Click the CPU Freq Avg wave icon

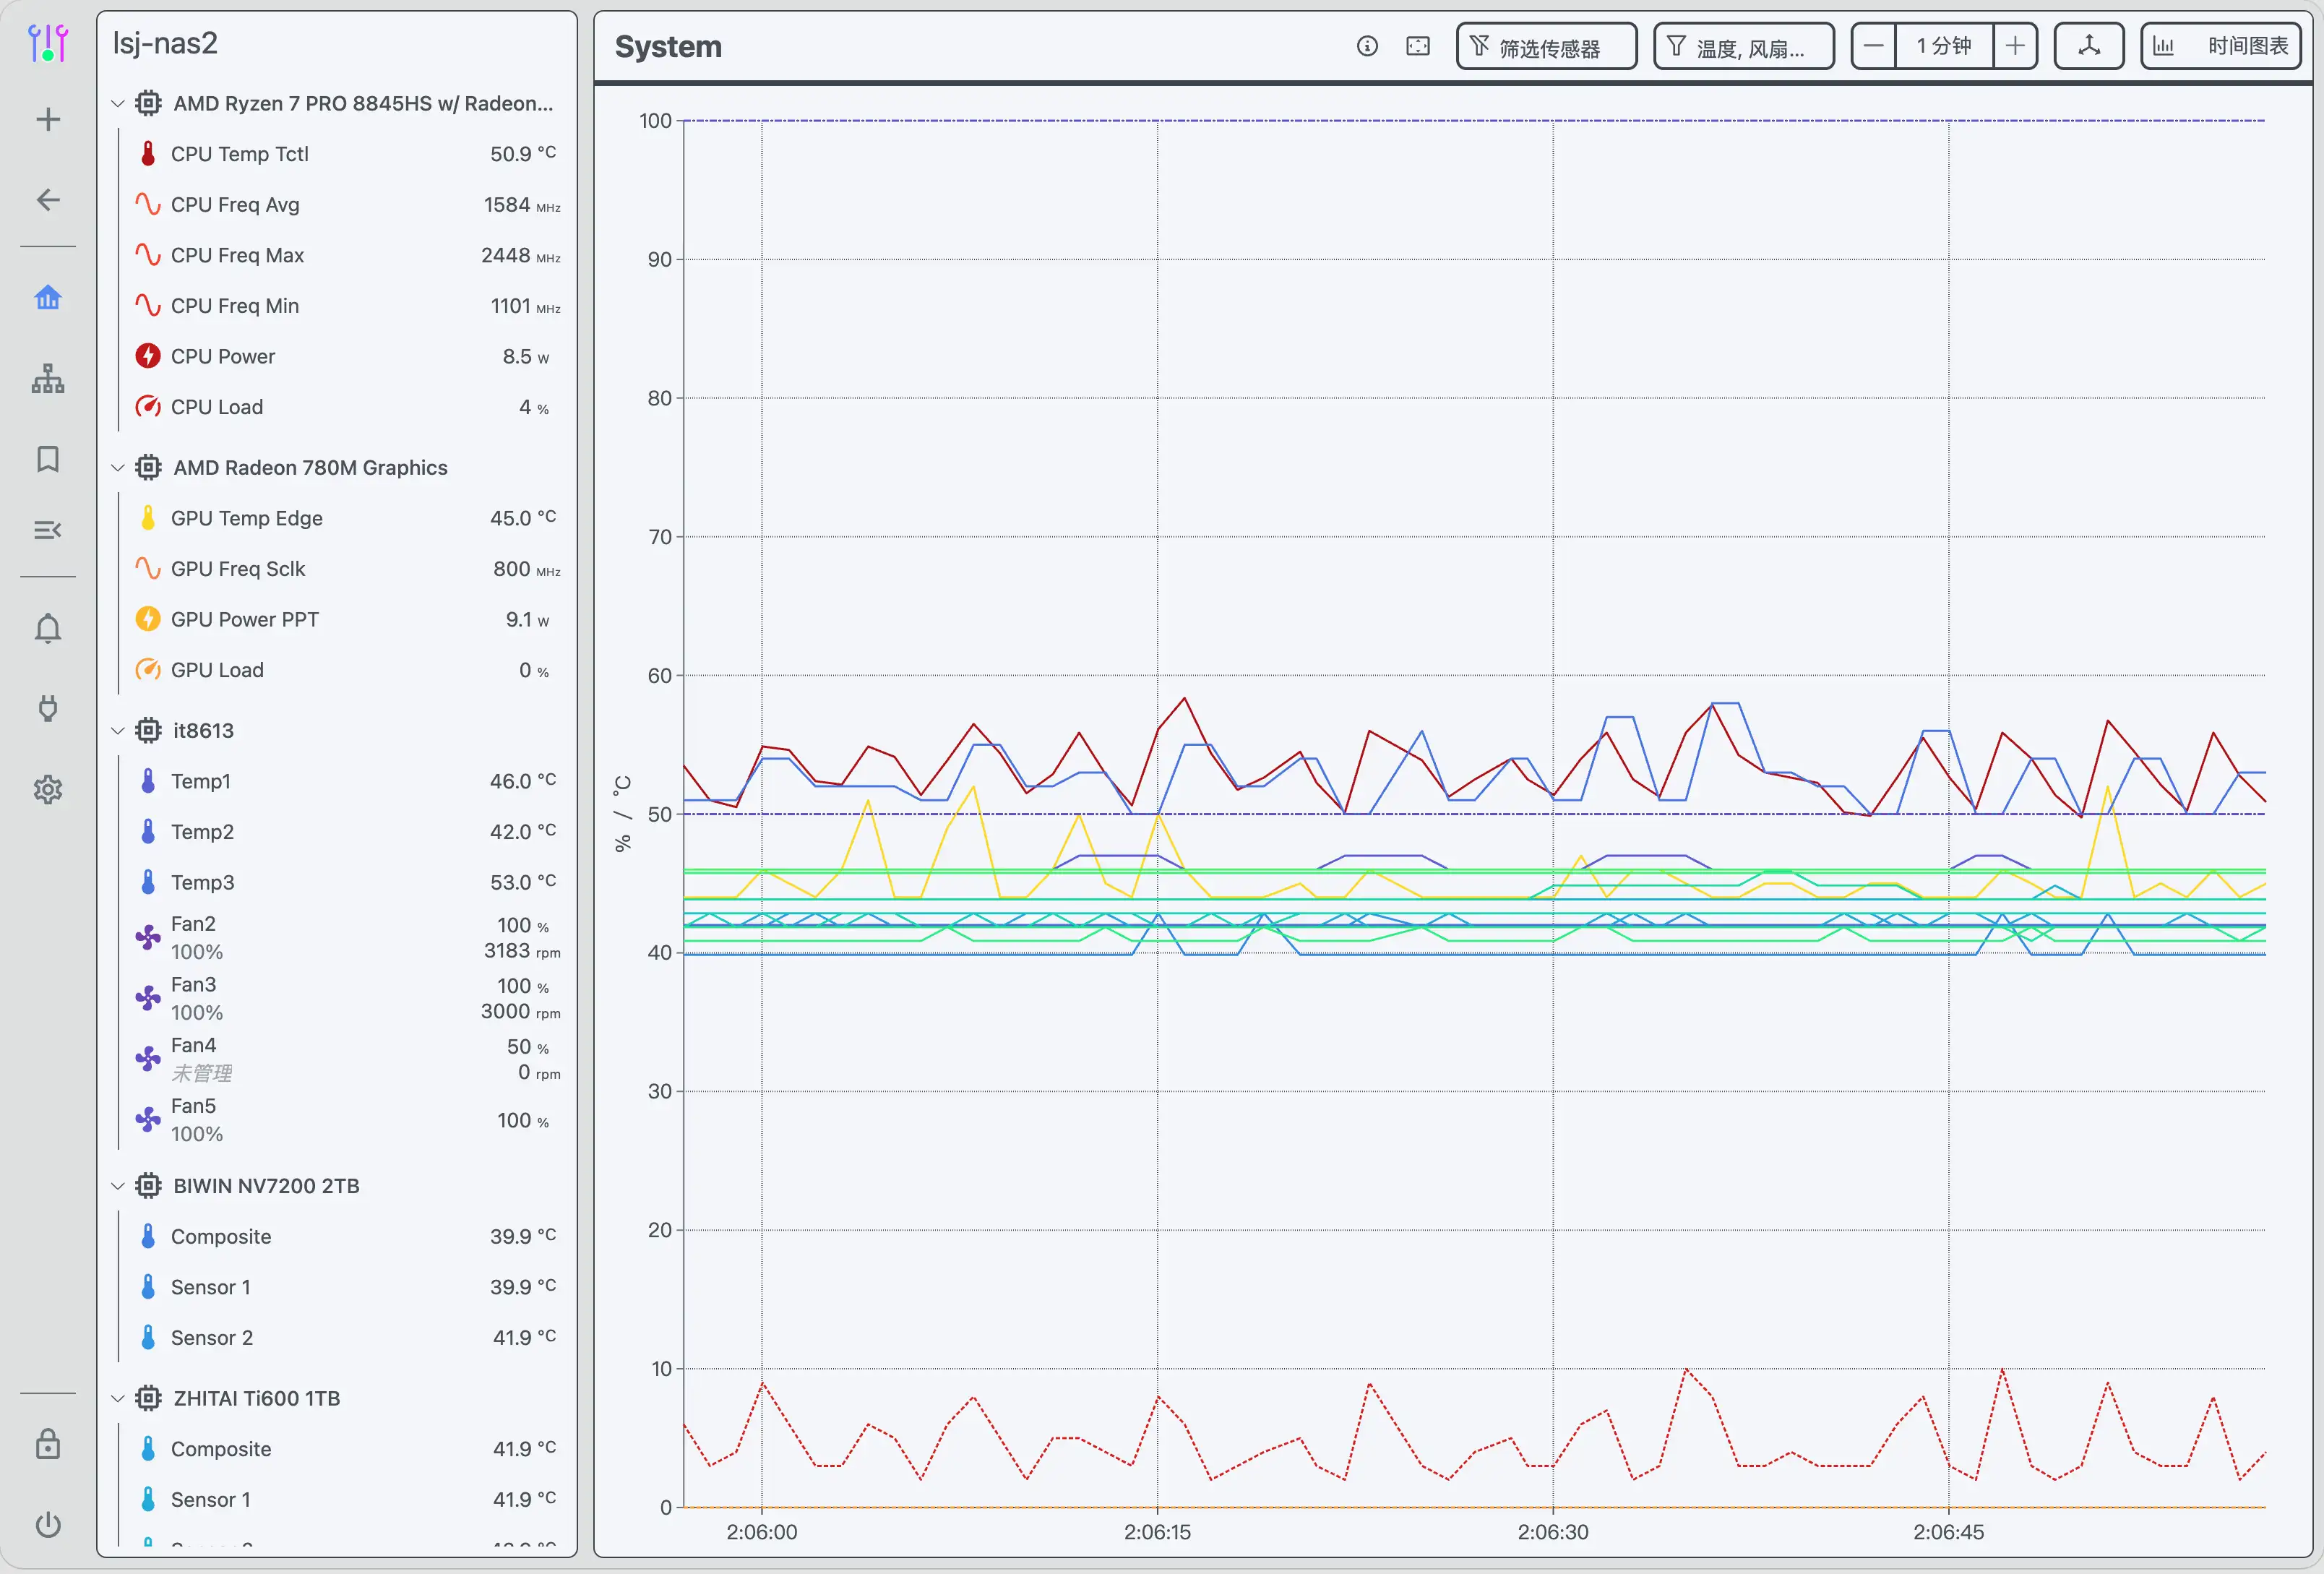(148, 205)
